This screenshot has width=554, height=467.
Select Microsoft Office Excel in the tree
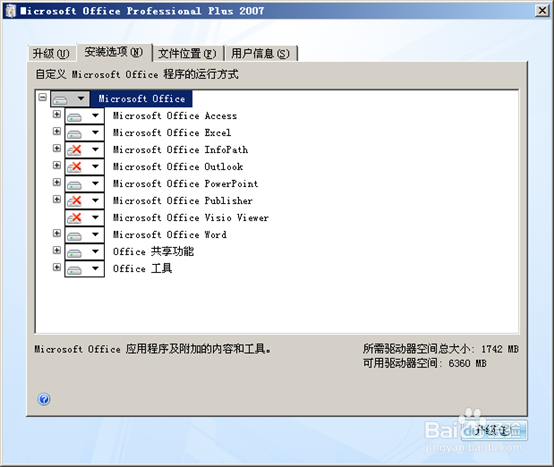(172, 132)
